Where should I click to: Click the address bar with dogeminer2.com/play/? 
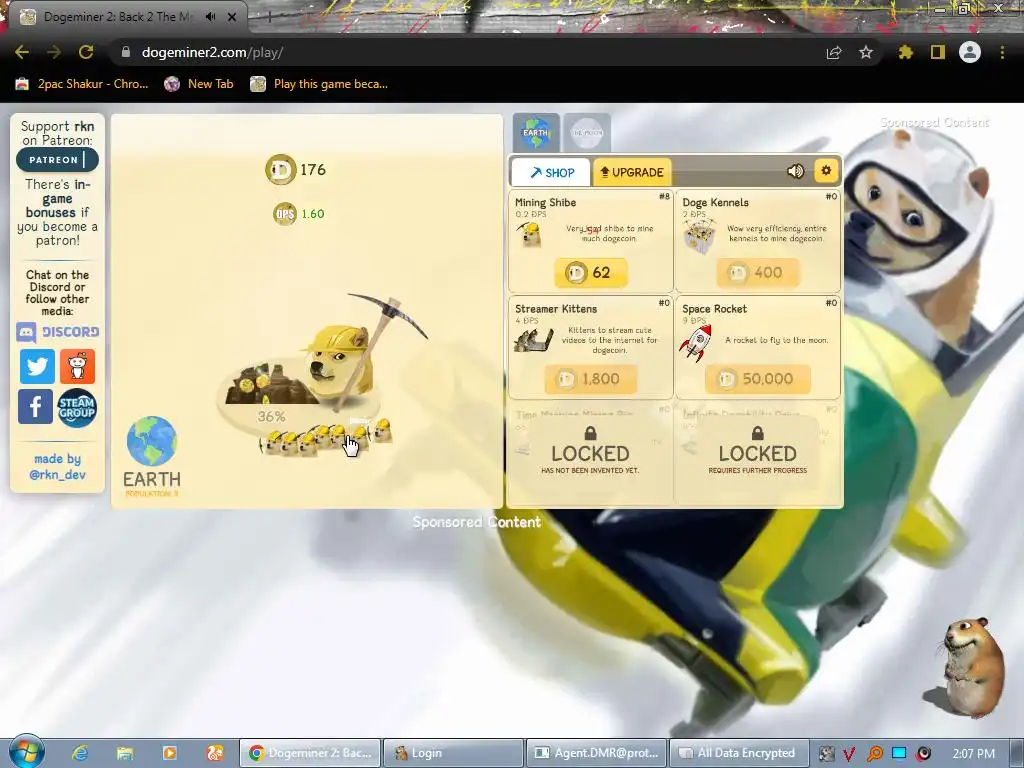coord(212,52)
